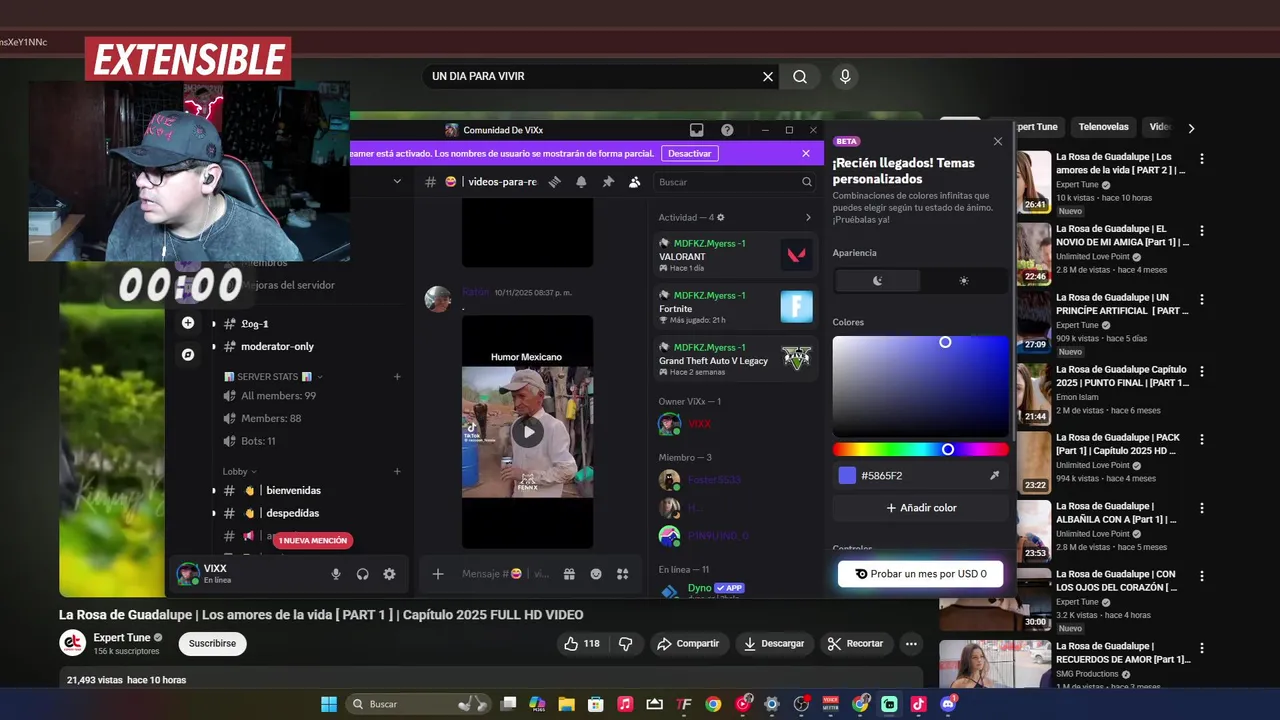Use the eyedropper next to #5865F2
1280x720 pixels.
pyautogui.click(x=994, y=476)
